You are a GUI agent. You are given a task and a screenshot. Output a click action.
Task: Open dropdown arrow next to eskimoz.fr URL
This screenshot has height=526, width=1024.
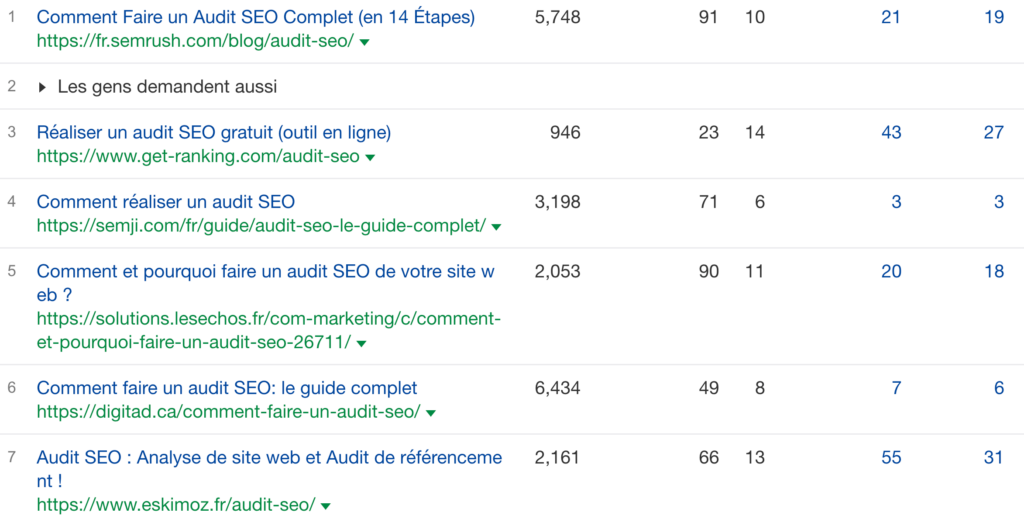click(325, 506)
